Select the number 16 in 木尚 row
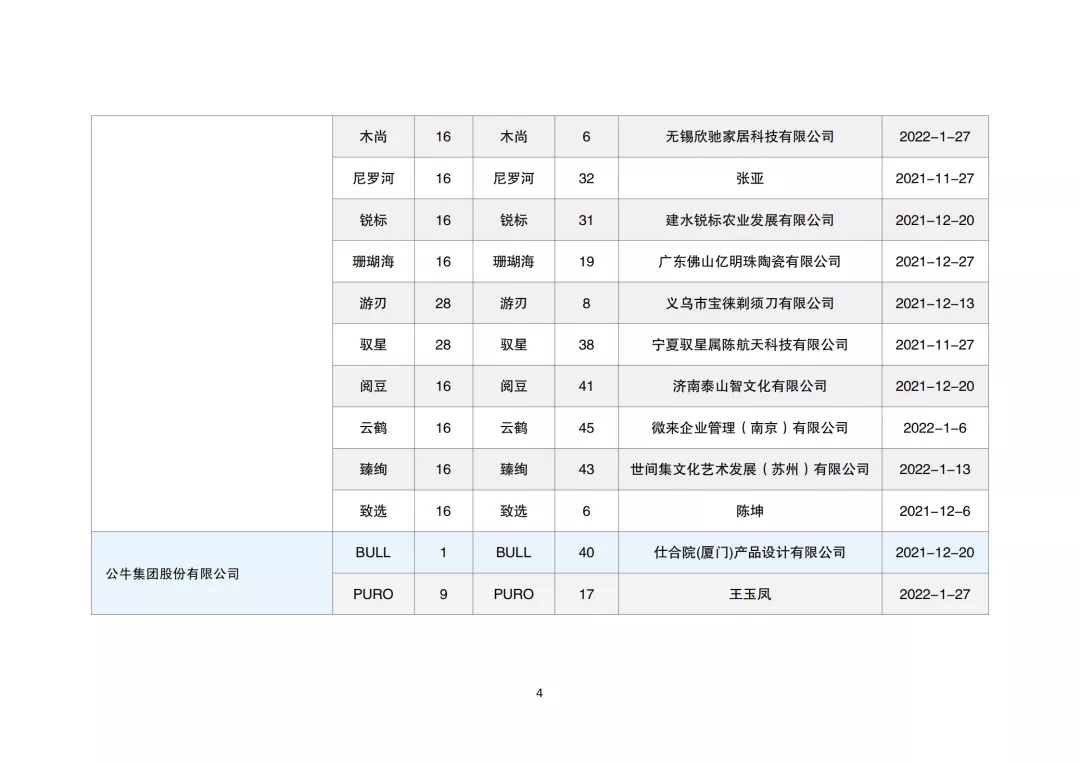Screen dimensions: 1080x763 tap(443, 136)
